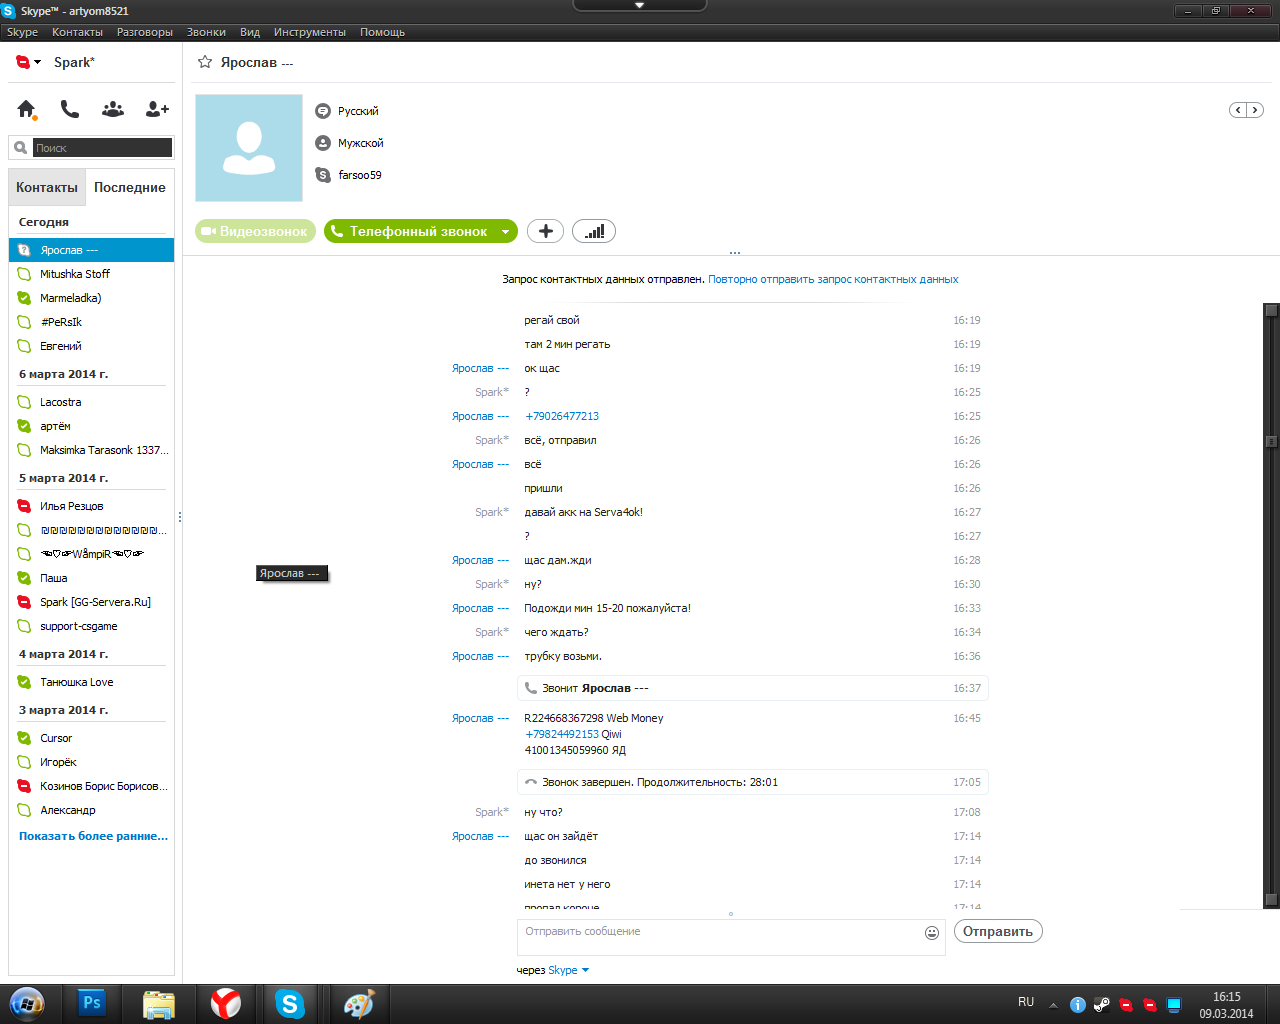1280x1024 pixels.
Task: Click Показать более ранние link
Action: coord(93,836)
